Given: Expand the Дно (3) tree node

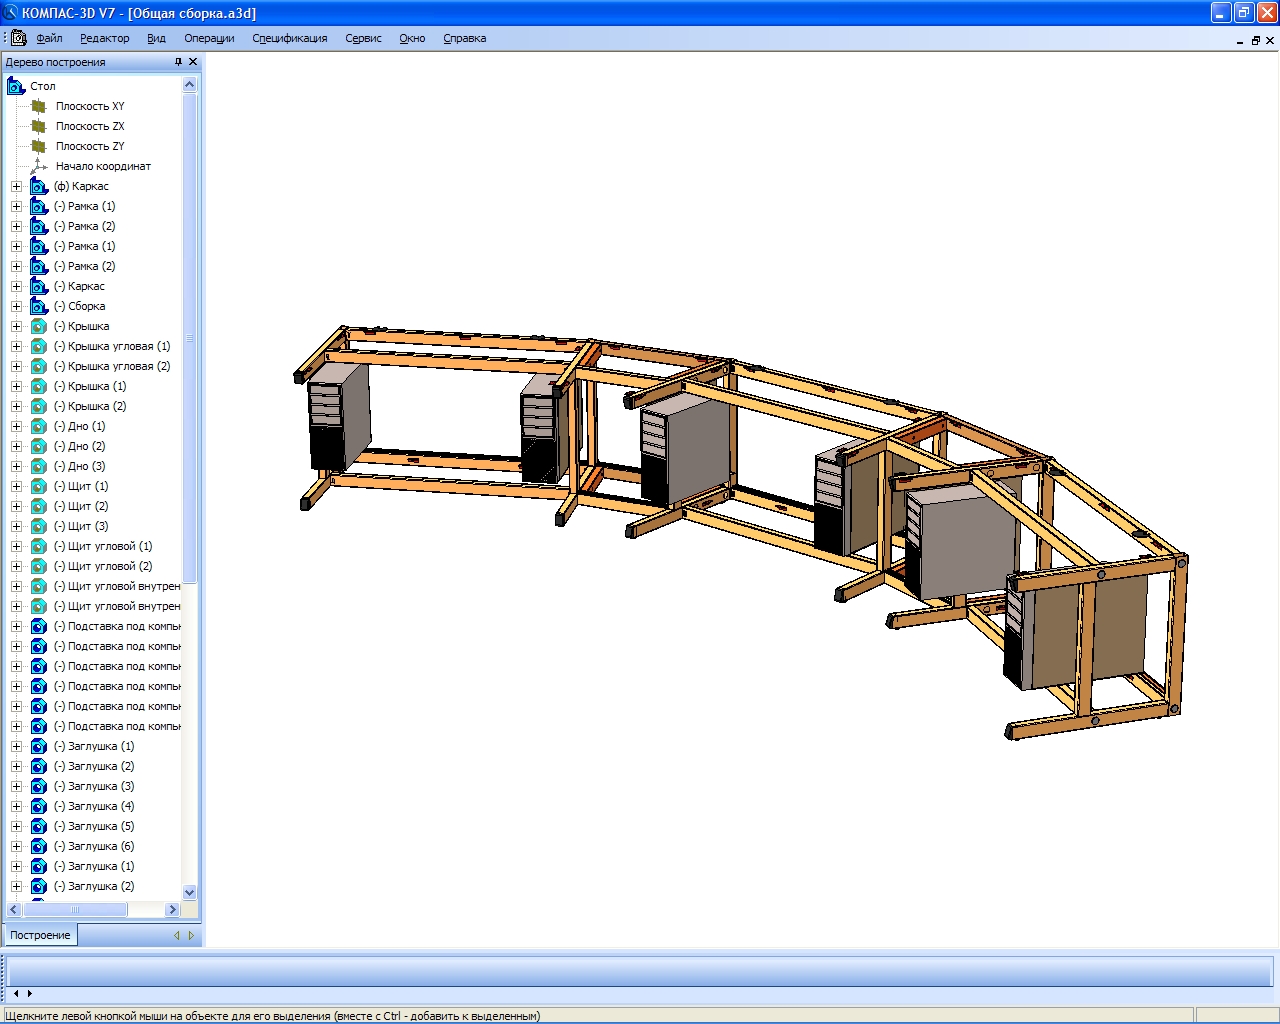Looking at the screenshot, I should click(16, 466).
